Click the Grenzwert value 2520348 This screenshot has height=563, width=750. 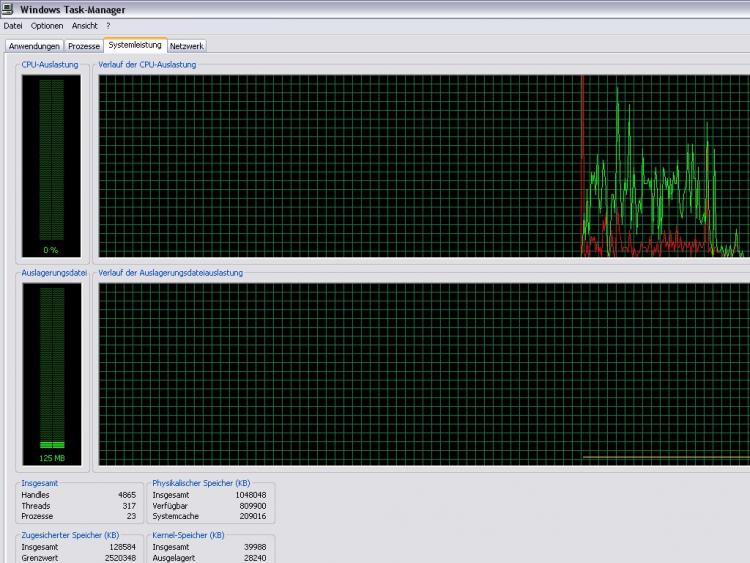[x=121, y=558]
